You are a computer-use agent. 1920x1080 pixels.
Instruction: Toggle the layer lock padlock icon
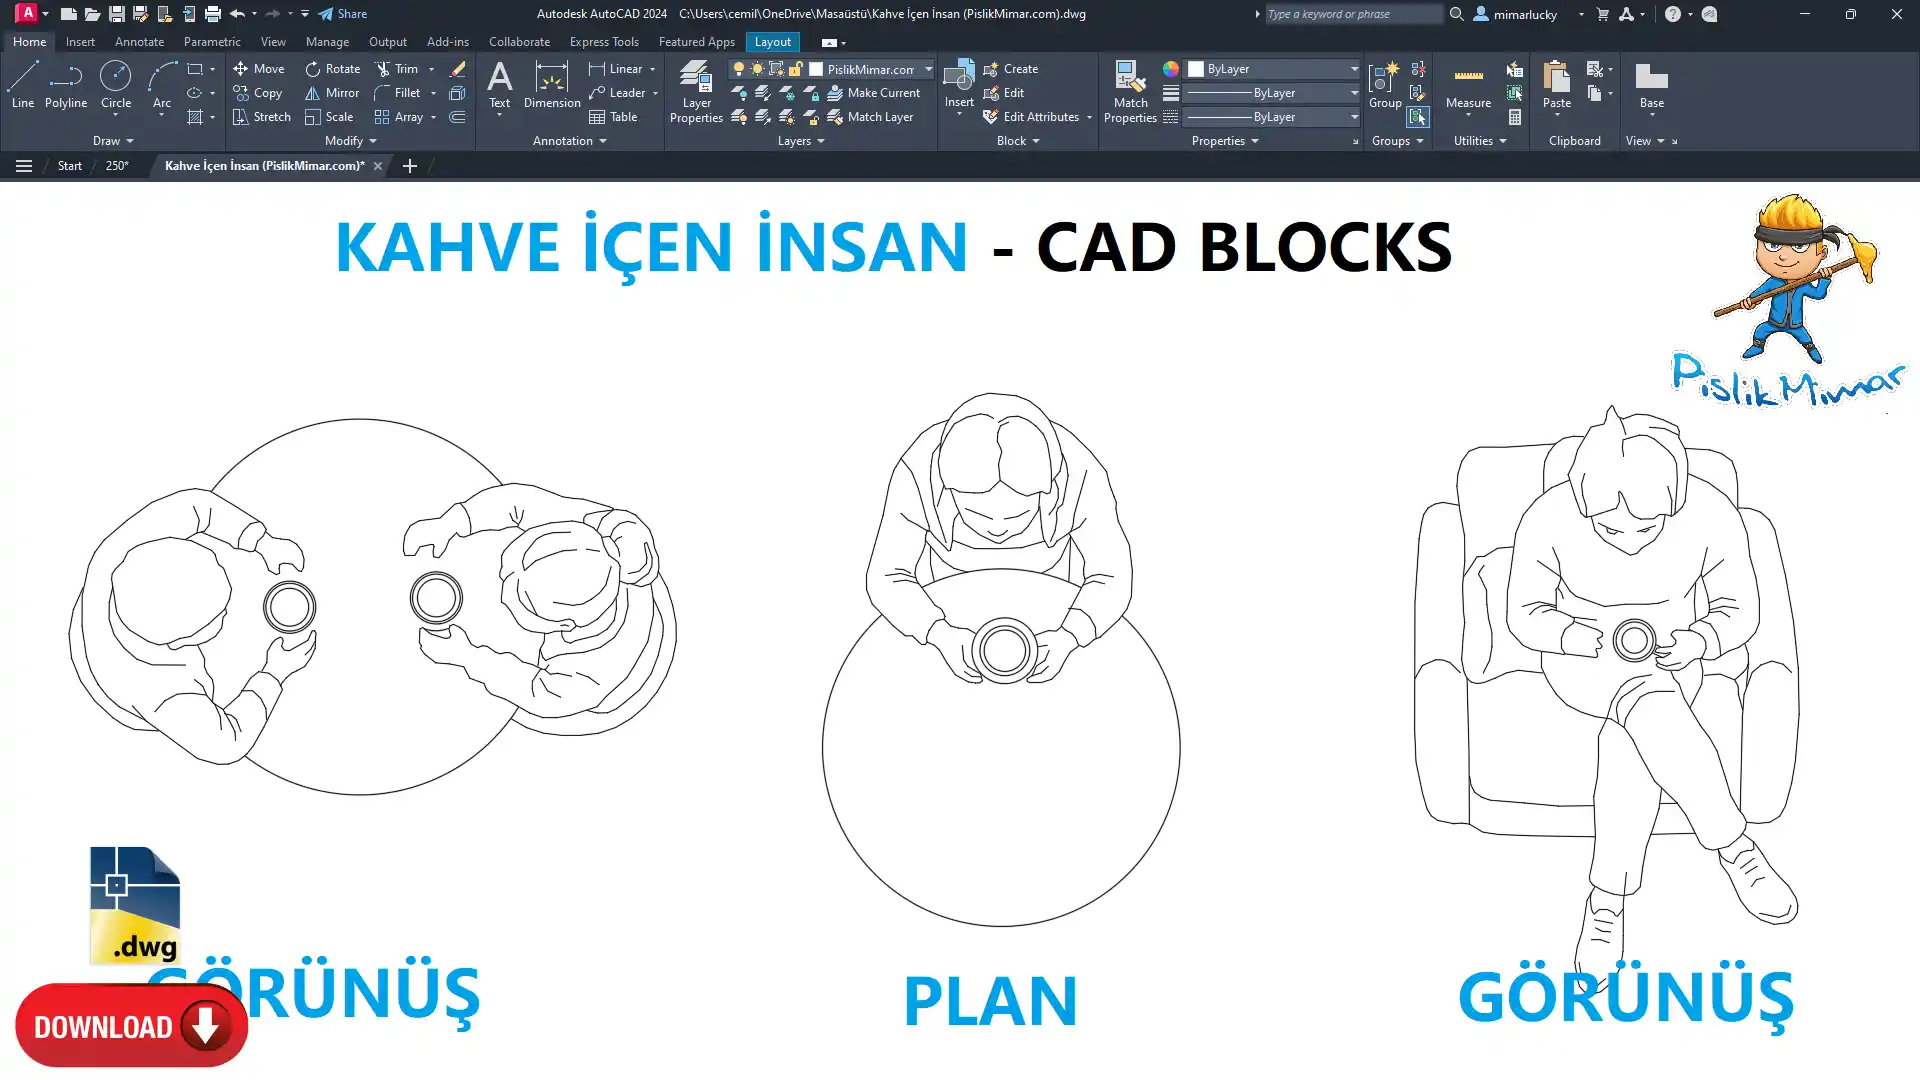[796, 69]
